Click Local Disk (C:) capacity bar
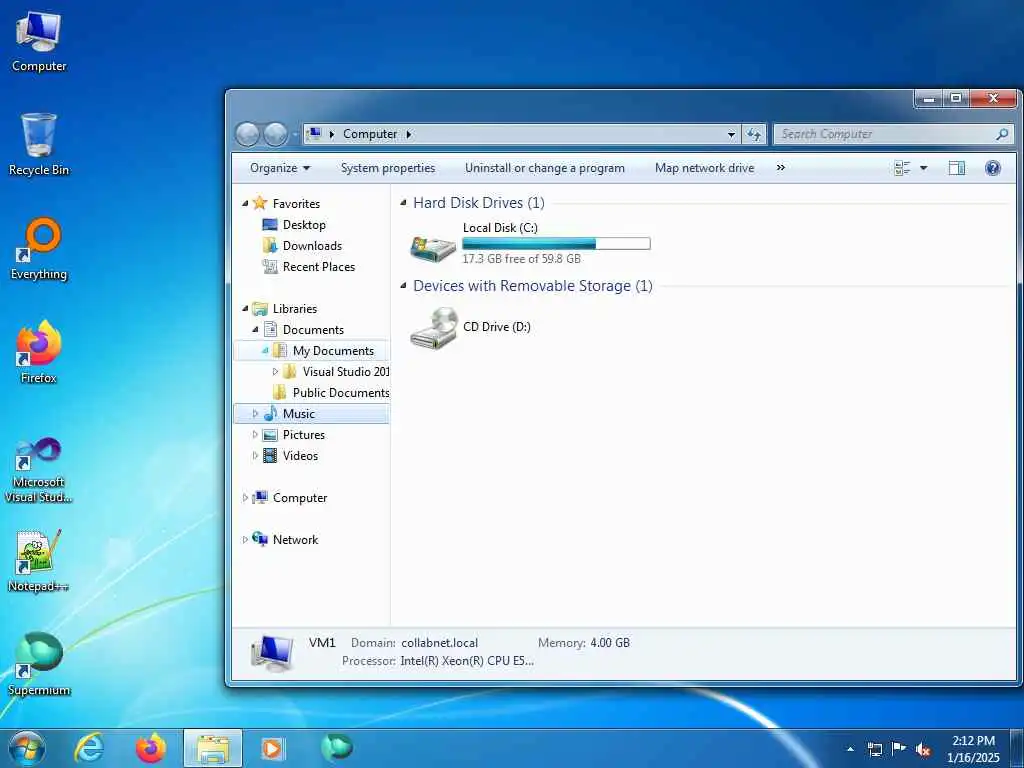 click(556, 244)
